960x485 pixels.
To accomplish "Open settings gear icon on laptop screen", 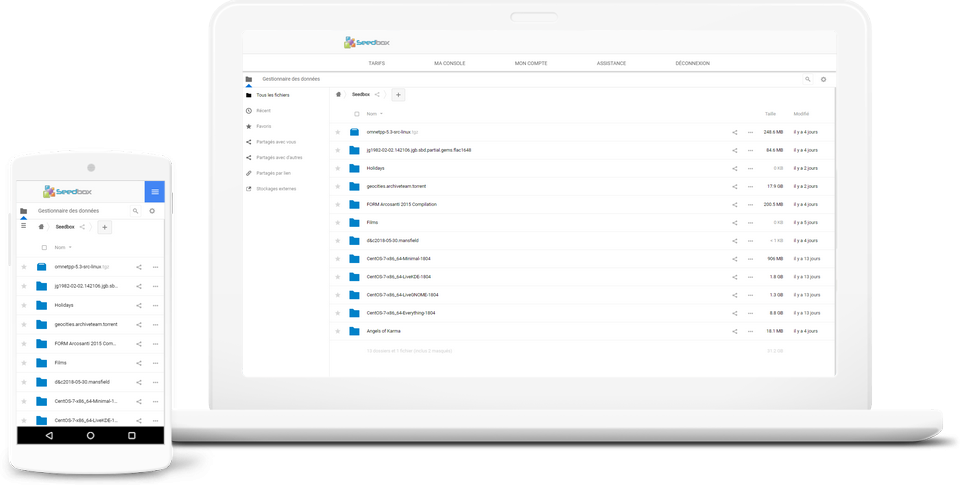I will tap(823, 79).
